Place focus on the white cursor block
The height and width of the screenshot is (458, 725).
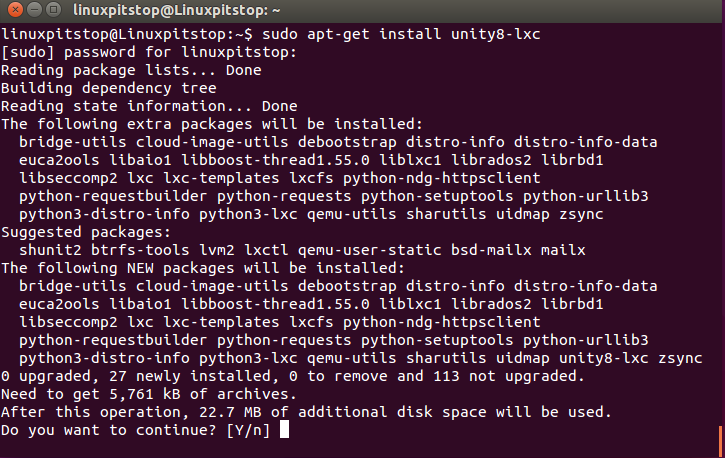click(284, 429)
